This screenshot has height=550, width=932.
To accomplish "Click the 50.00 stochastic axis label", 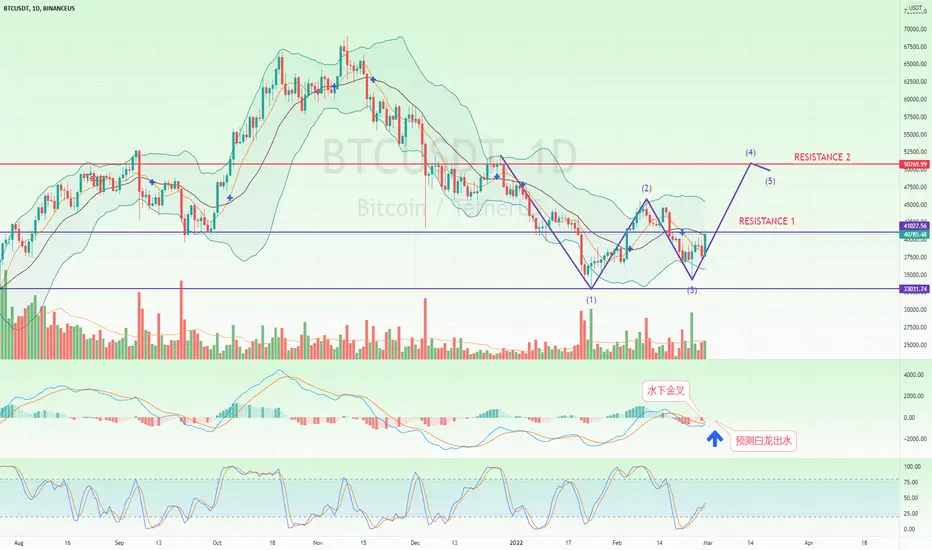I will [x=911, y=498].
